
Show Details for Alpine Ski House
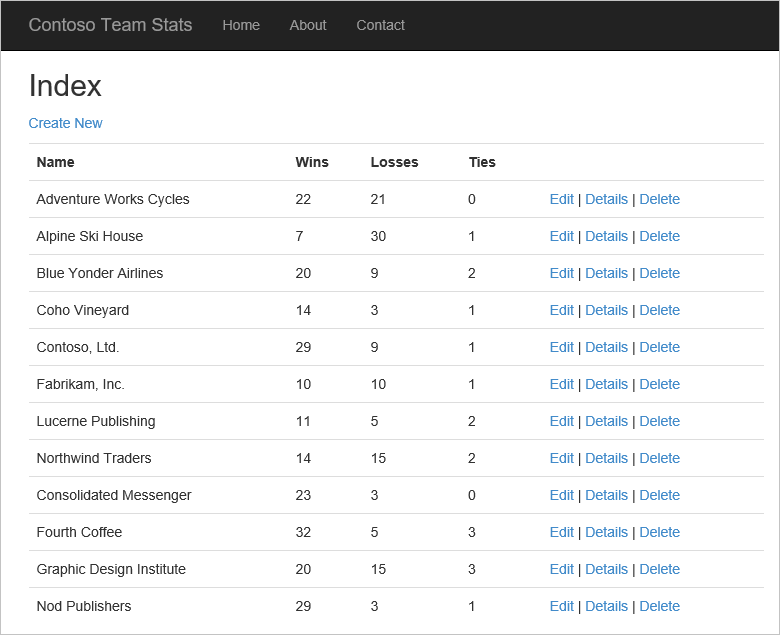(x=606, y=236)
